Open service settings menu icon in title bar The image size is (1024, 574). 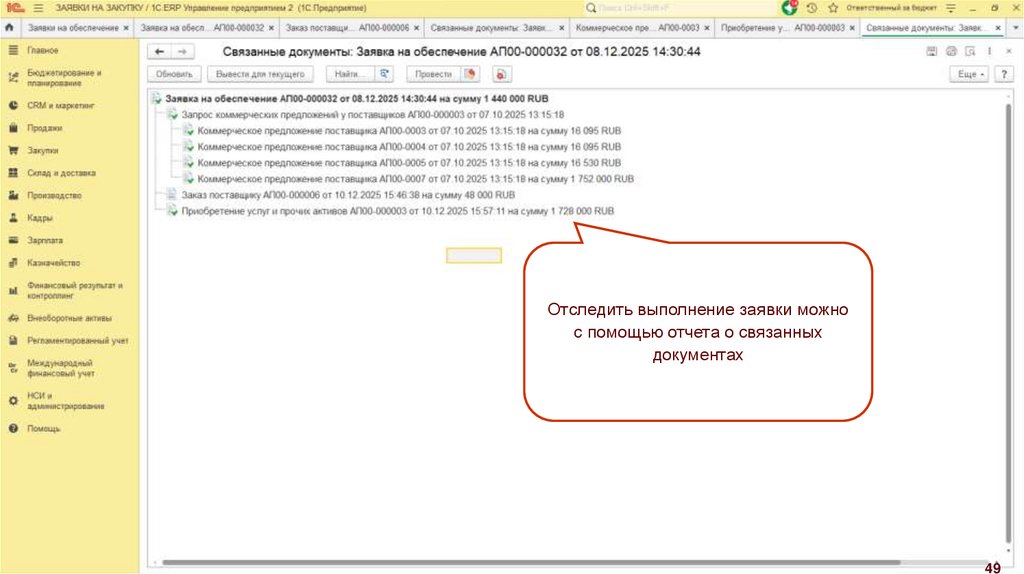pos(951,8)
